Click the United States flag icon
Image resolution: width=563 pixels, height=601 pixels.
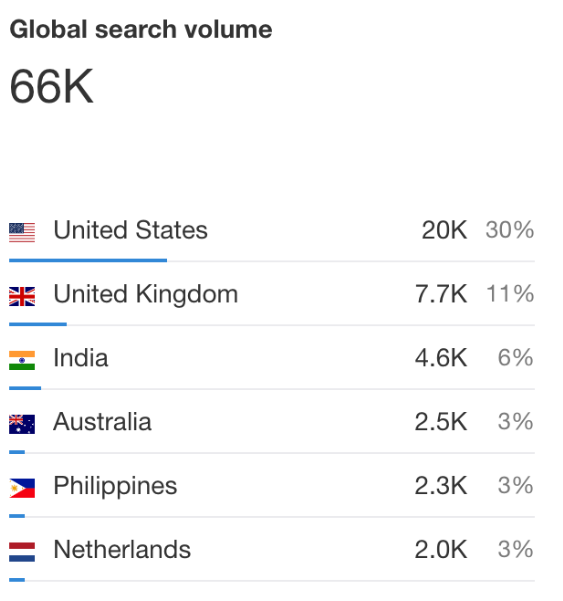click(x=22, y=233)
